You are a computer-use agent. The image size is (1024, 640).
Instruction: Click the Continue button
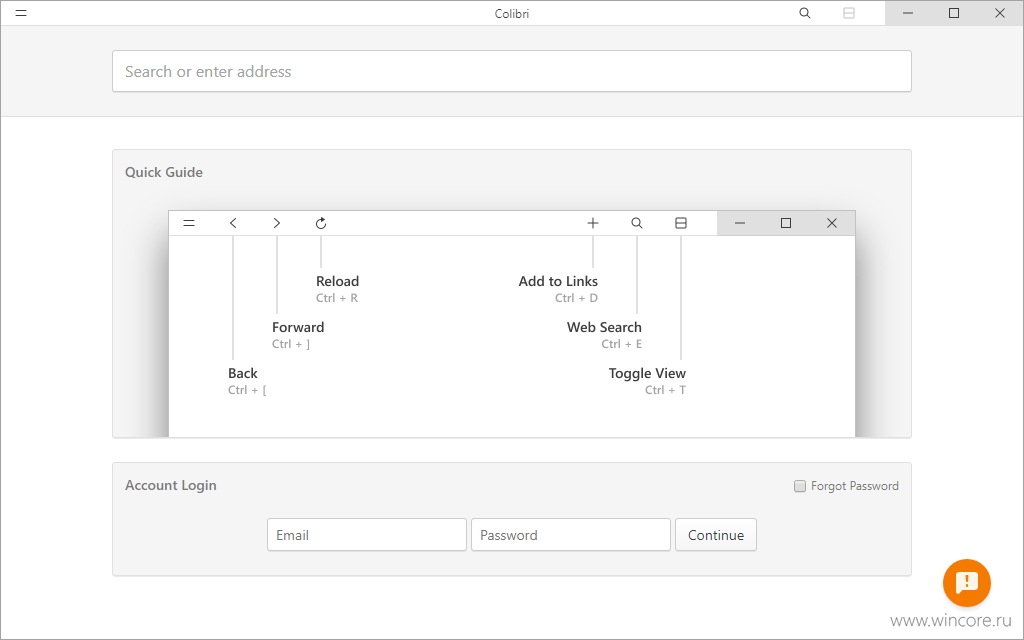coord(716,535)
